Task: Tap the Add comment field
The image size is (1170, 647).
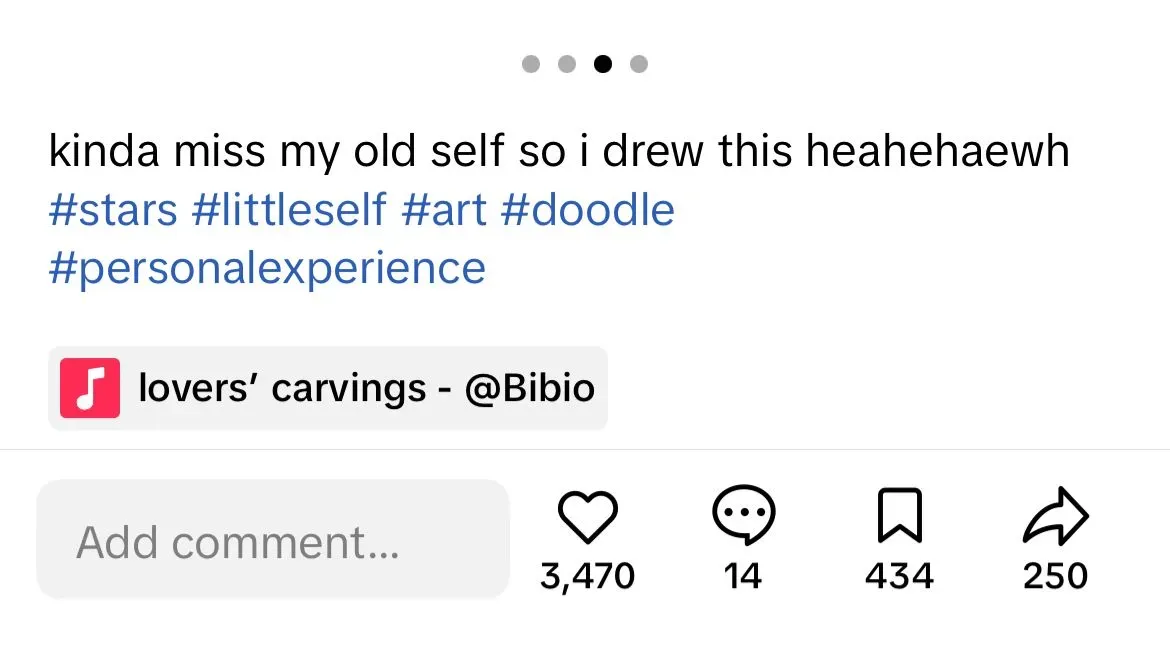Action: 273,541
